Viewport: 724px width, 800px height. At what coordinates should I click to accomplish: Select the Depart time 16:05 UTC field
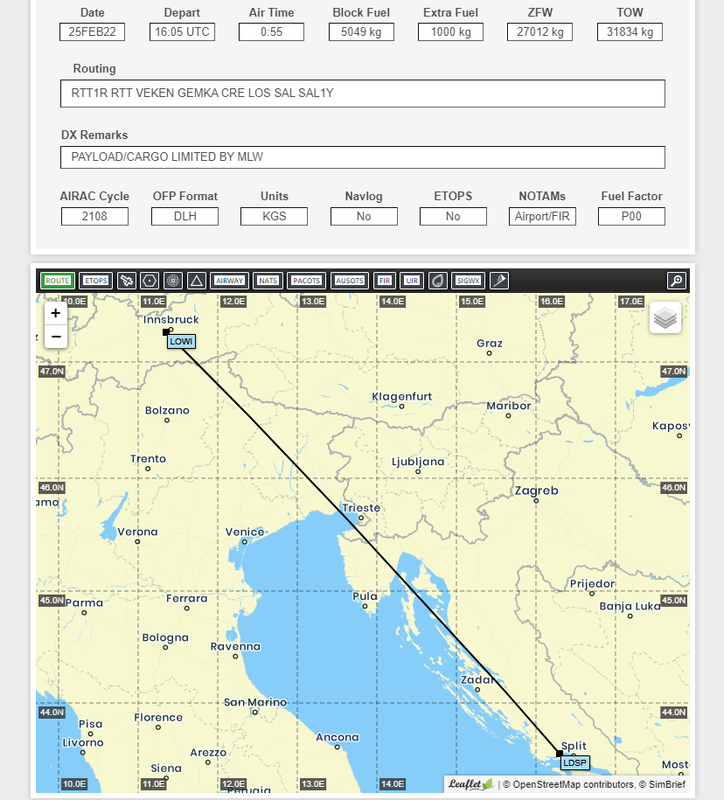182,32
